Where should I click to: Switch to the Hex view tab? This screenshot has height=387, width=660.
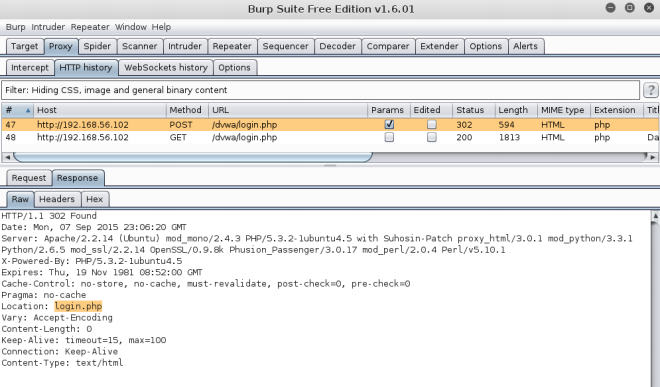tap(95, 199)
